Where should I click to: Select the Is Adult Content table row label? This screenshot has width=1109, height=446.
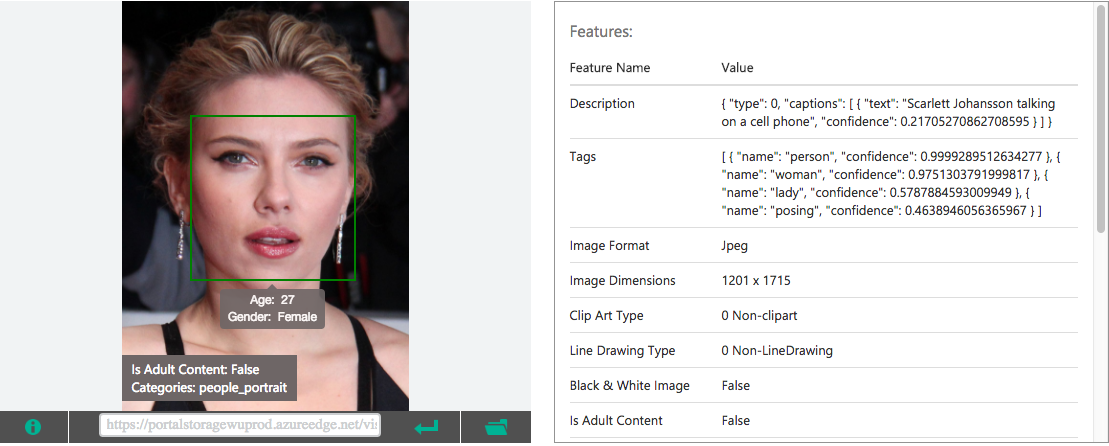click(x=616, y=421)
